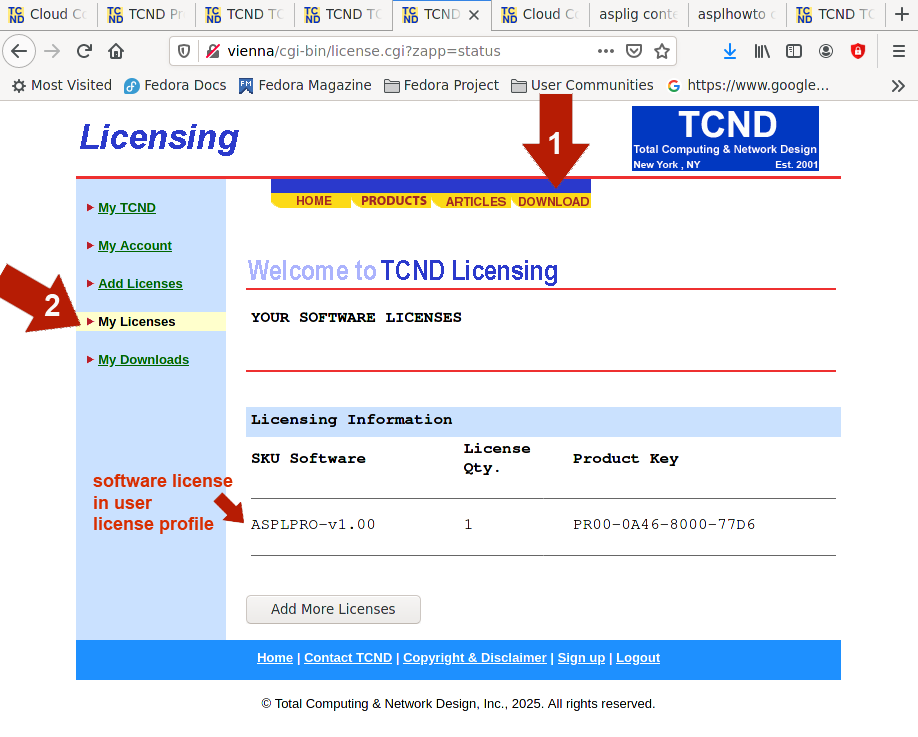Open the Firefox downloads arrow icon
This screenshot has height=737, width=918.
coord(730,51)
